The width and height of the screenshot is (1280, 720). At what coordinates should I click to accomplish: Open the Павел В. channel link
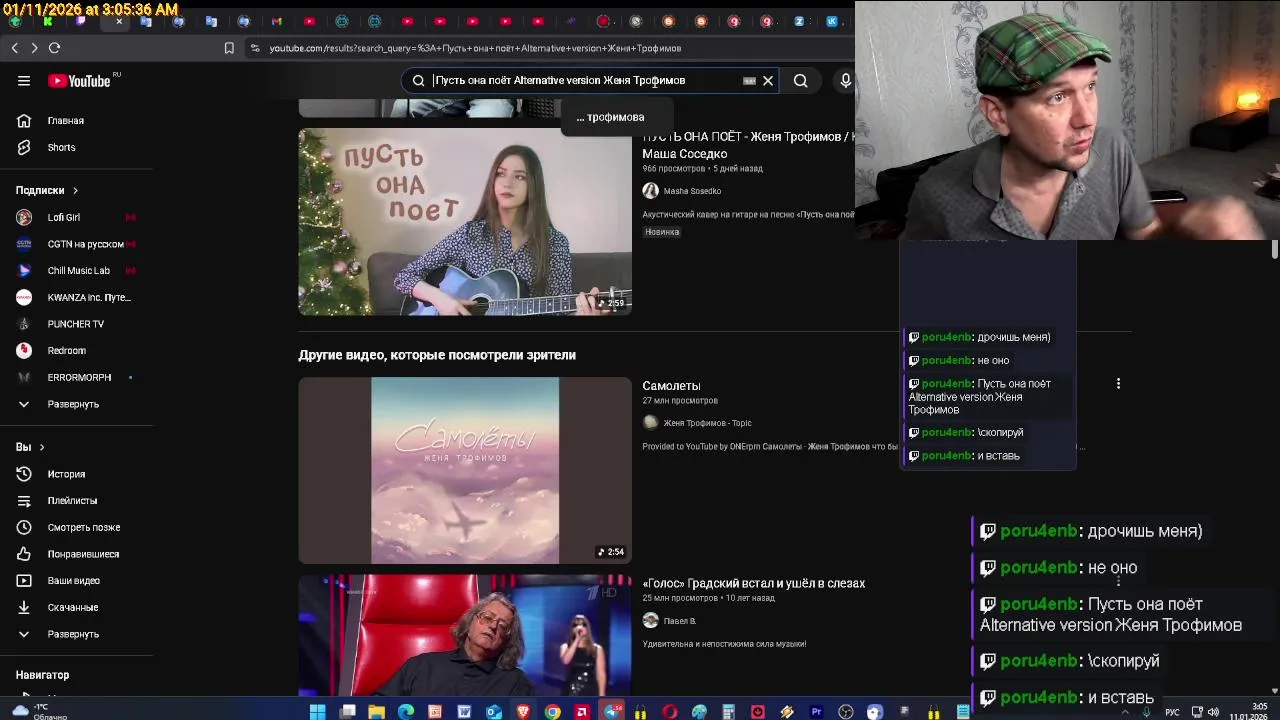680,621
